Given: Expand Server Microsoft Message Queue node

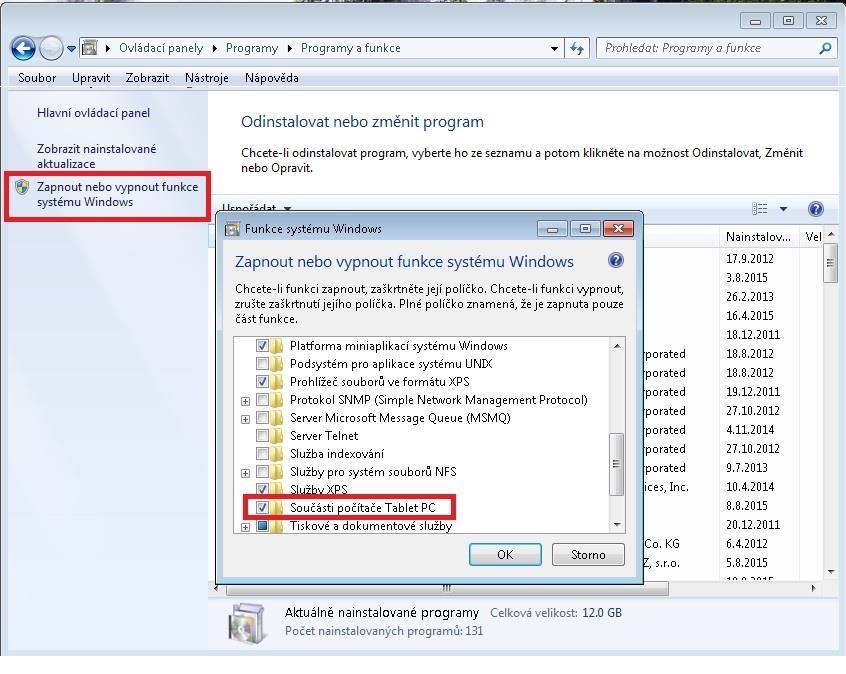Looking at the screenshot, I should coord(245,419).
